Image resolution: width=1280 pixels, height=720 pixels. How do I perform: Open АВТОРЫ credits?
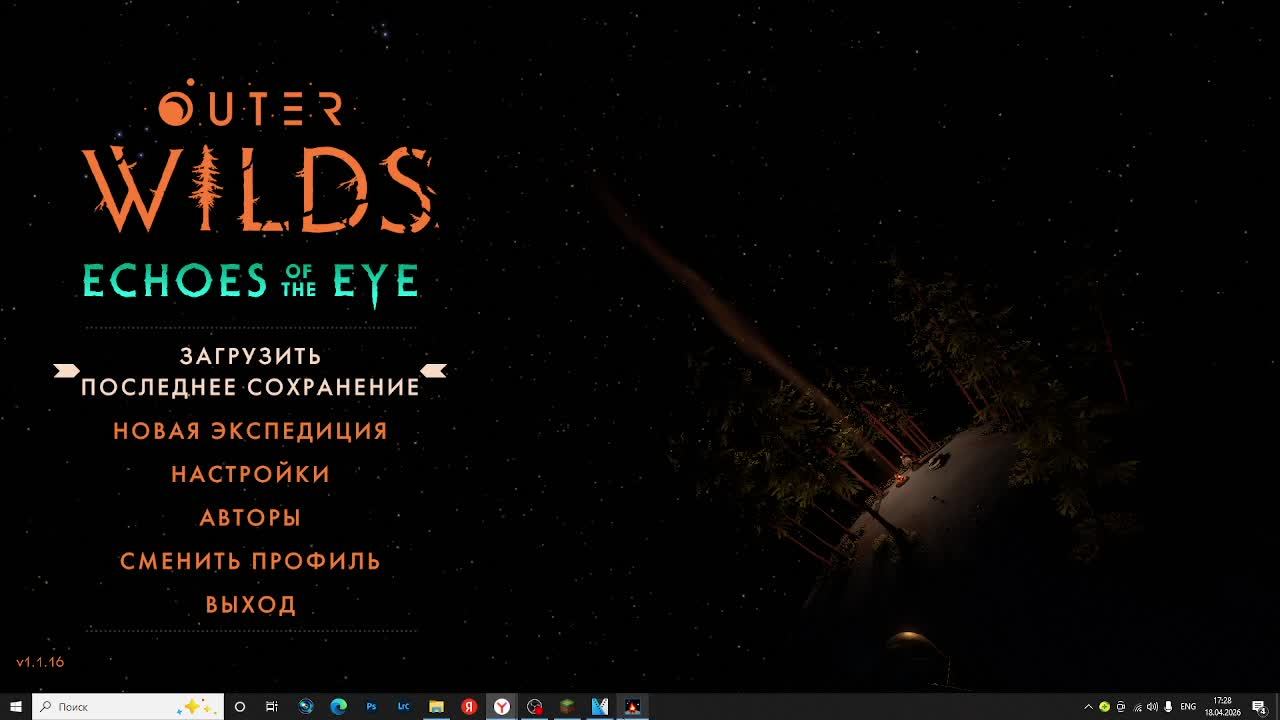coord(250,518)
